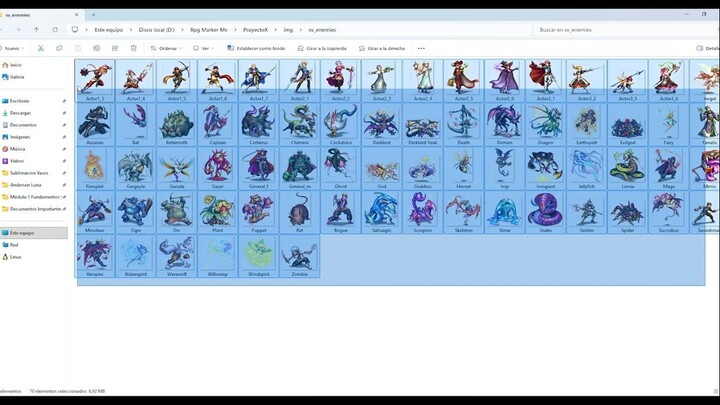Navigate forward with the forward arrow

tap(18, 30)
